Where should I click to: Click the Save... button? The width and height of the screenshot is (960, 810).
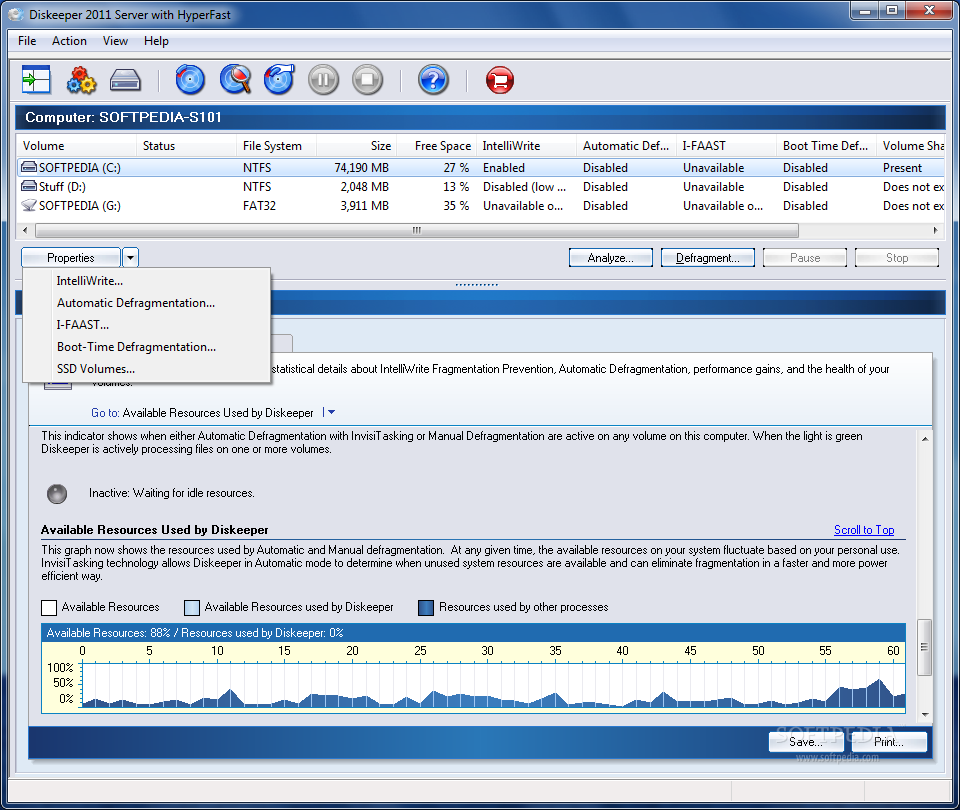[806, 742]
